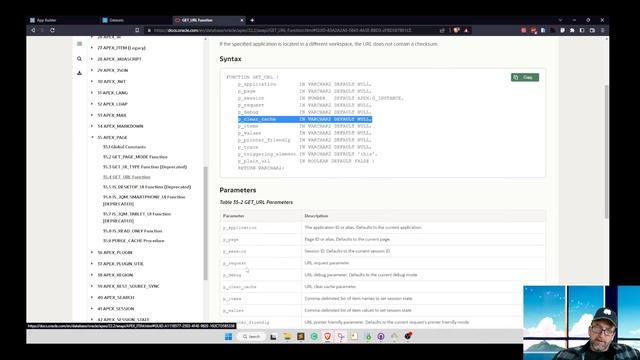The width and height of the screenshot is (640, 360).
Task: Open 35.5 IS_DESKTOP_UI Function (Deprecated) link
Action: coord(147,187)
